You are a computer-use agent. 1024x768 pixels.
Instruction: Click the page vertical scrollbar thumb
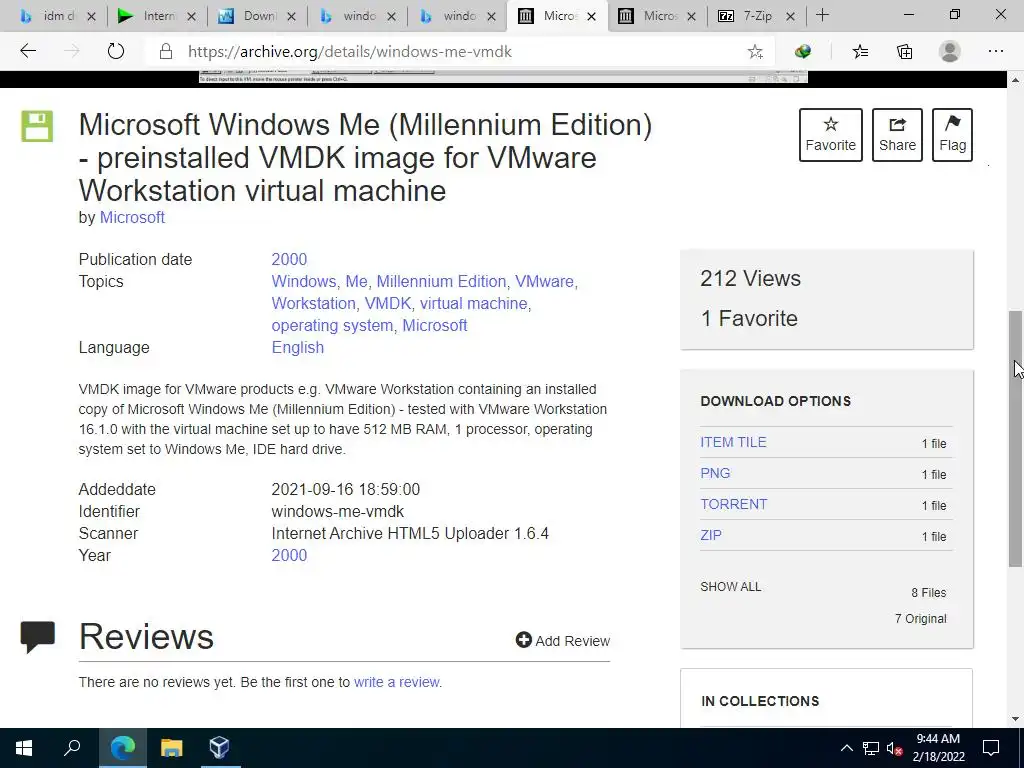[1015, 439]
